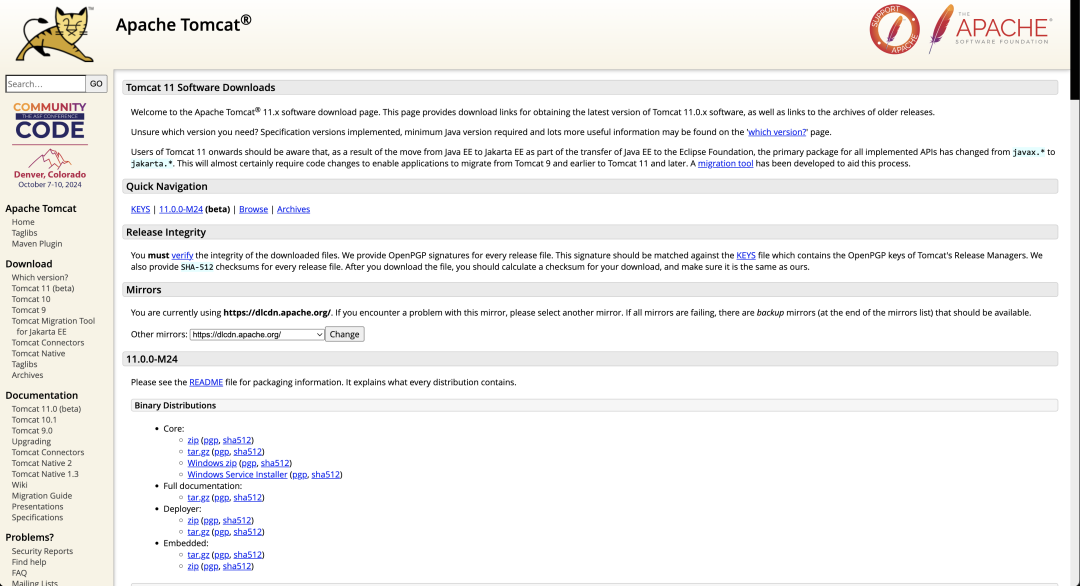This screenshot has height=586, width=1080.
Task: Click the GO search button
Action: click(96, 84)
